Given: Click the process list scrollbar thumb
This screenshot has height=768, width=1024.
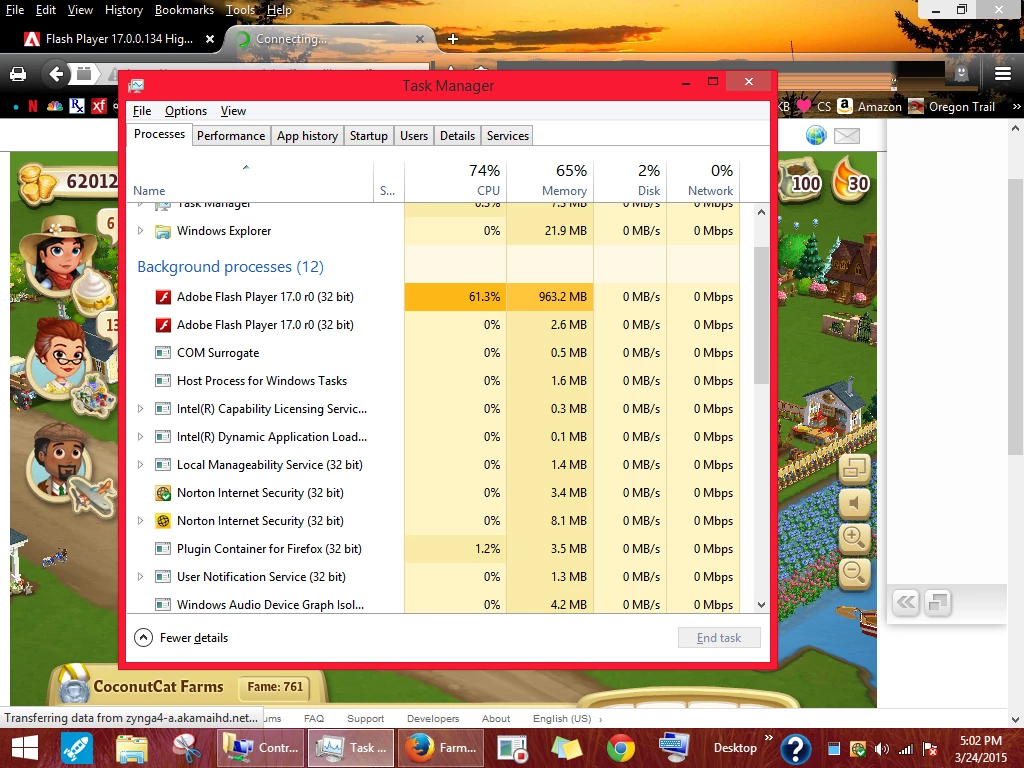Looking at the screenshot, I should 761,315.
